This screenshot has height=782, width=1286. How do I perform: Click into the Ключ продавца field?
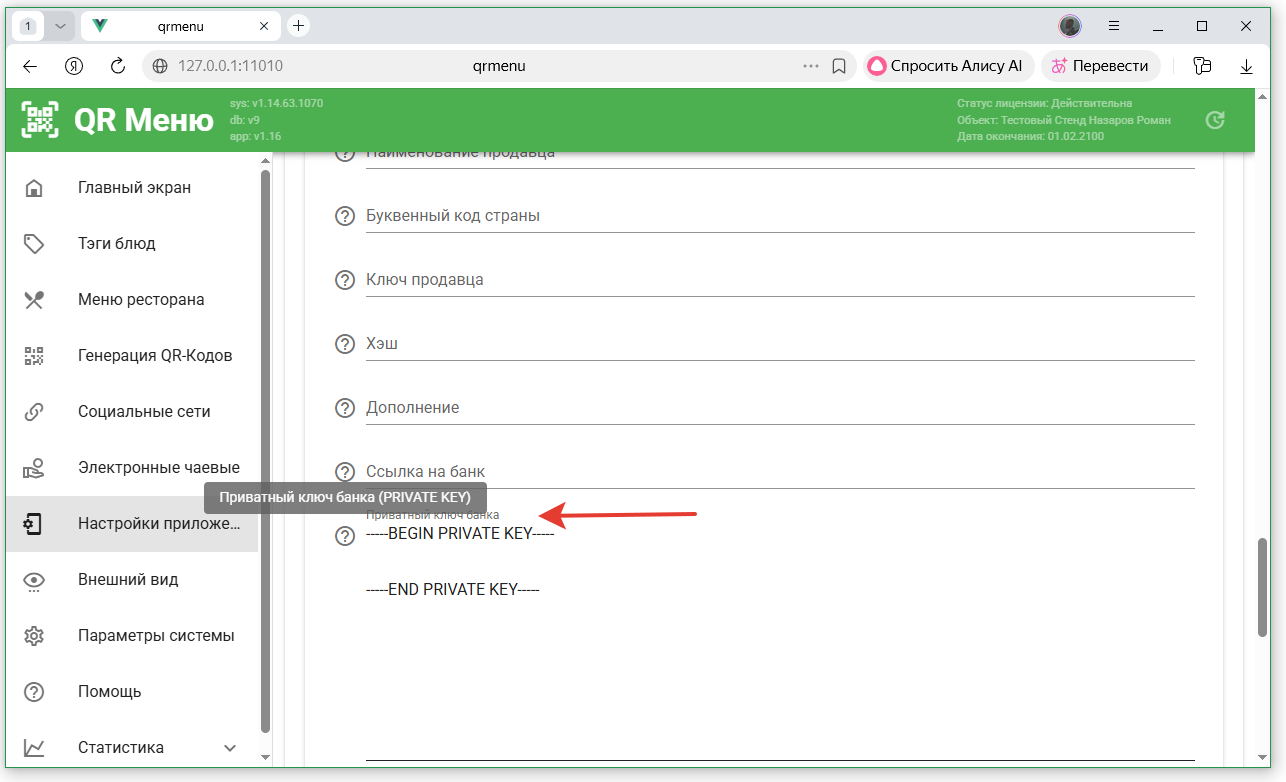coord(780,280)
